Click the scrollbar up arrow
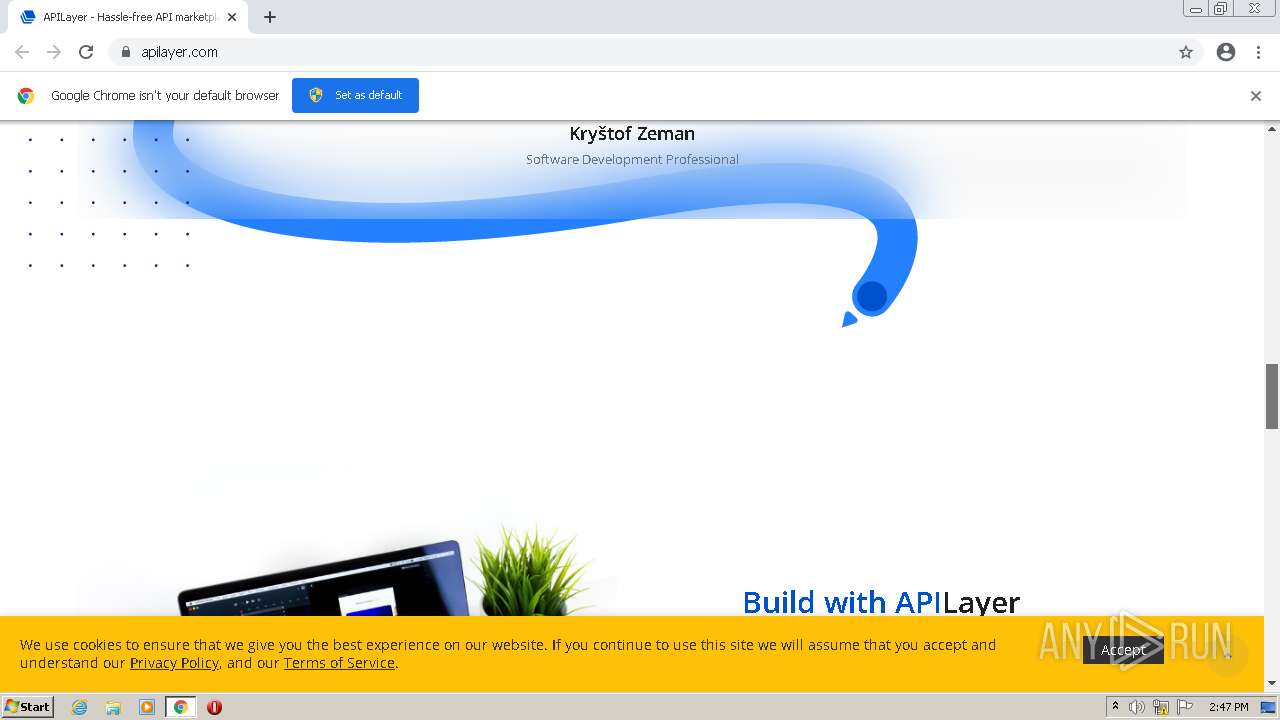The height and width of the screenshot is (720, 1280). (x=1272, y=129)
